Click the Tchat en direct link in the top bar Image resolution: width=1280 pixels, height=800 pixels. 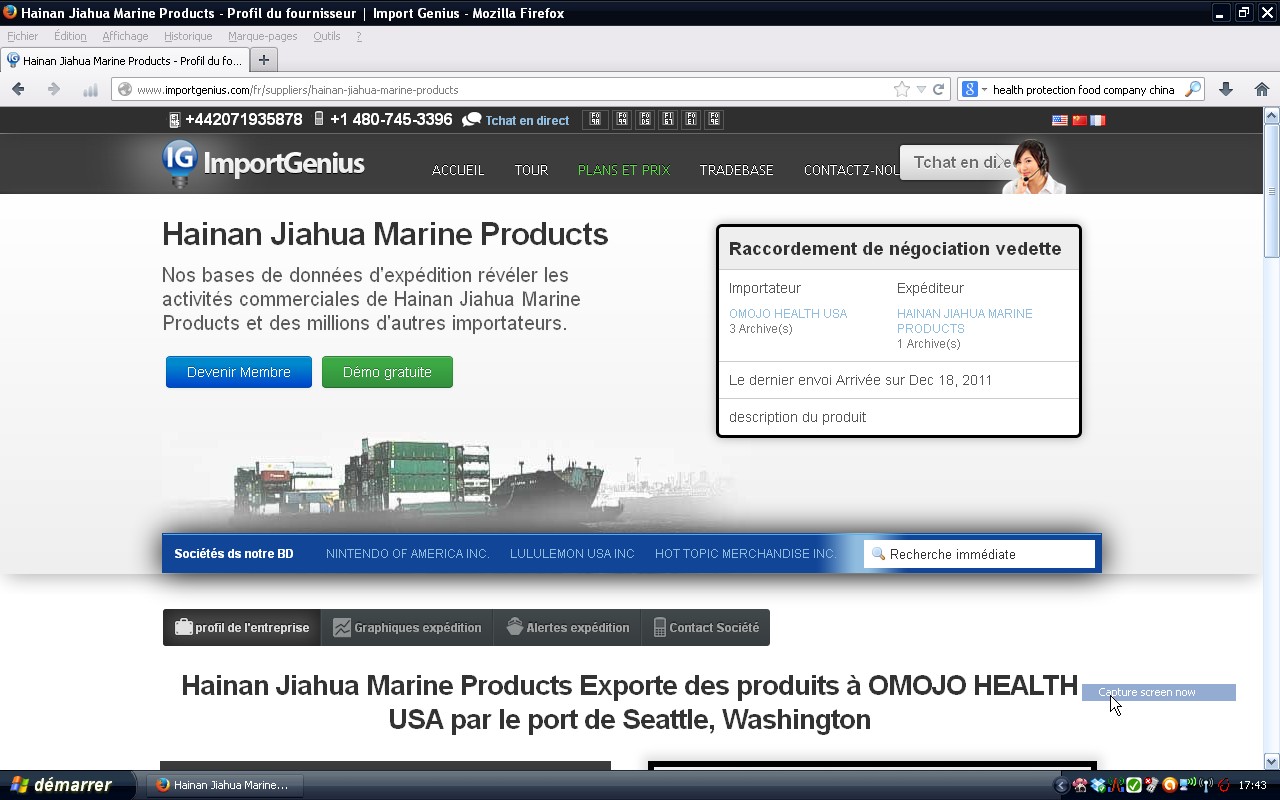(x=527, y=120)
